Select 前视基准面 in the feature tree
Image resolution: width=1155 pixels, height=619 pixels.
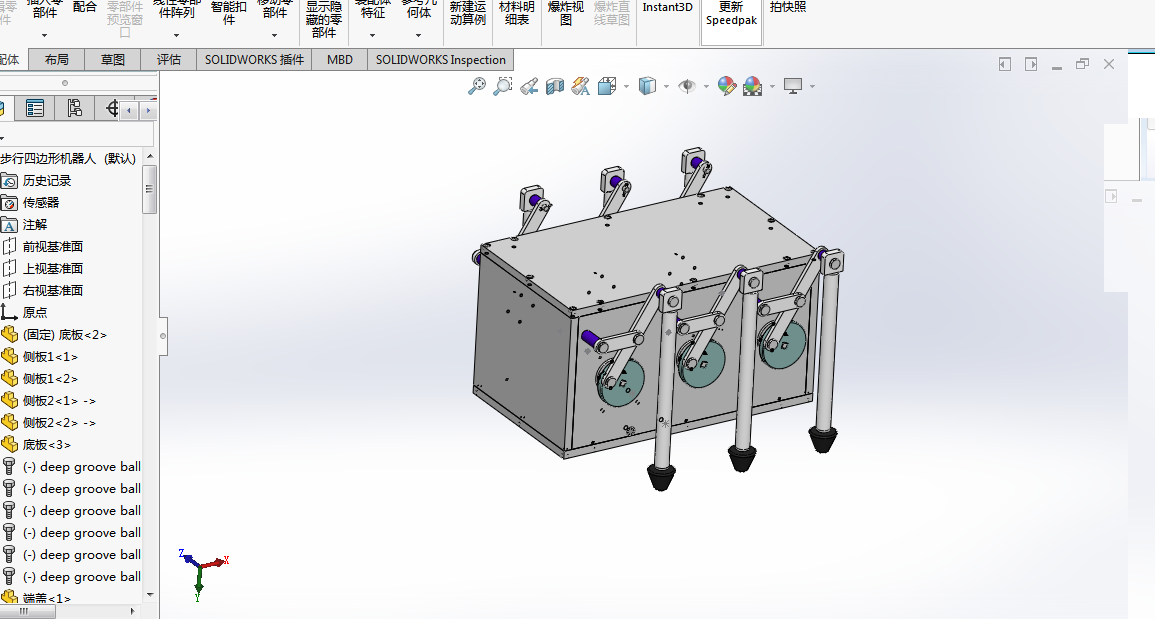click(x=52, y=246)
